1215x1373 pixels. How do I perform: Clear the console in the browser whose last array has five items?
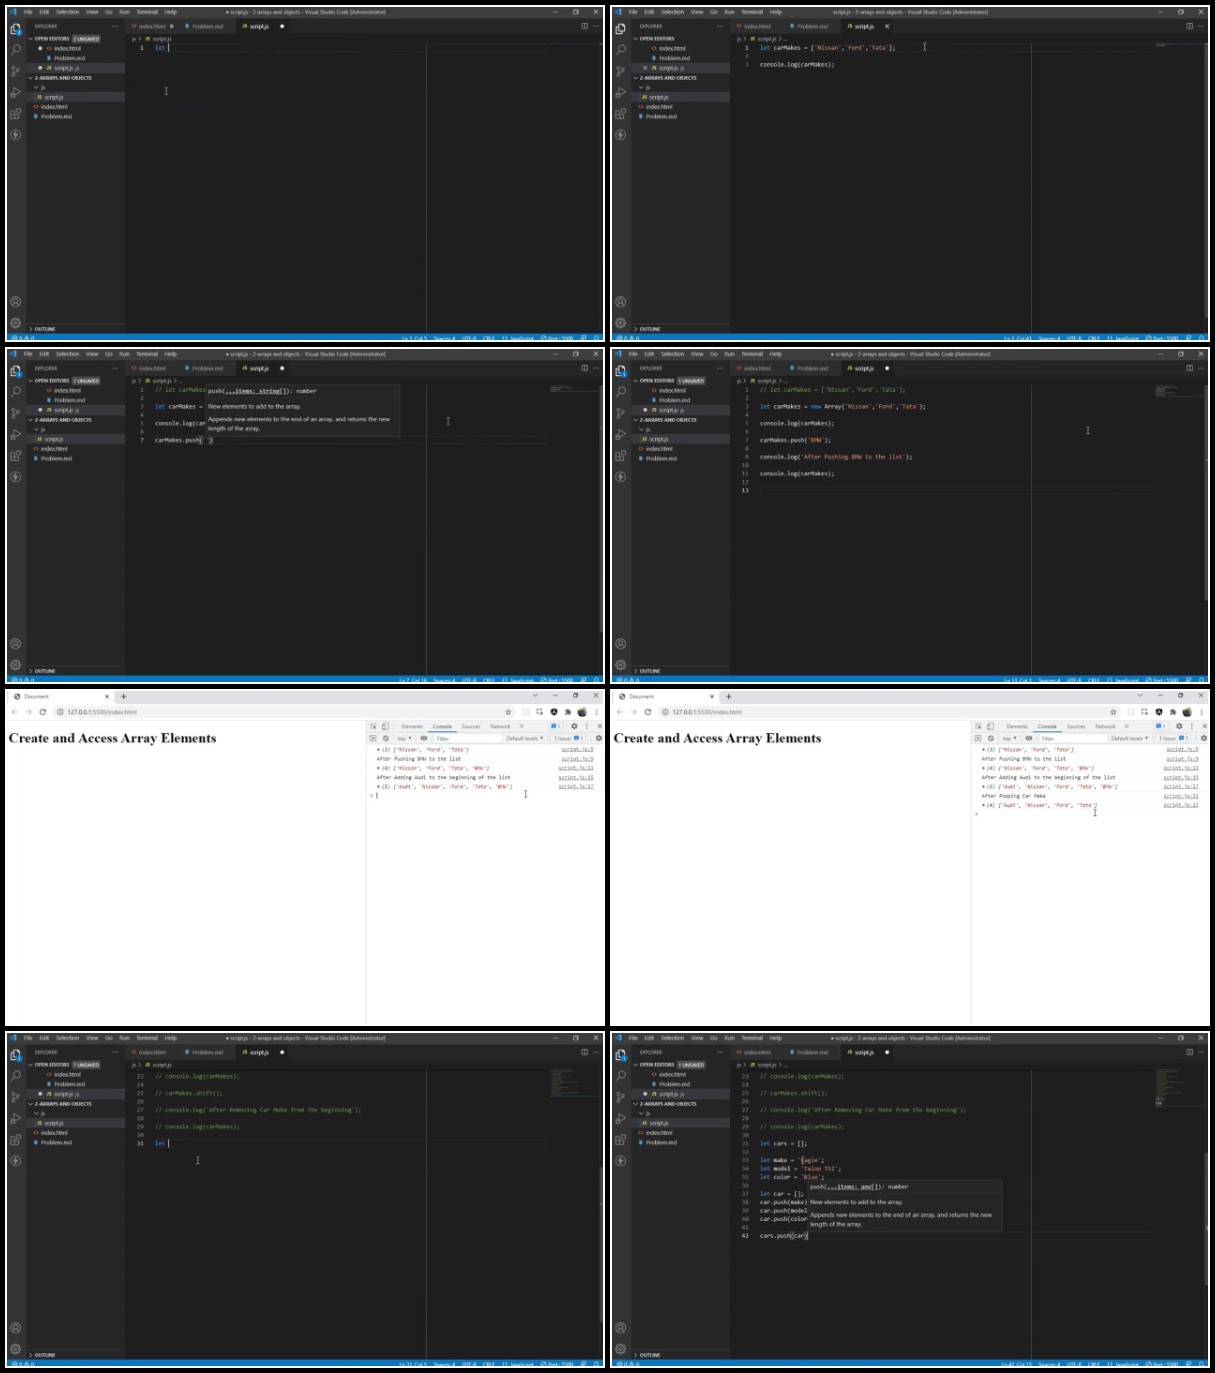click(x=386, y=738)
